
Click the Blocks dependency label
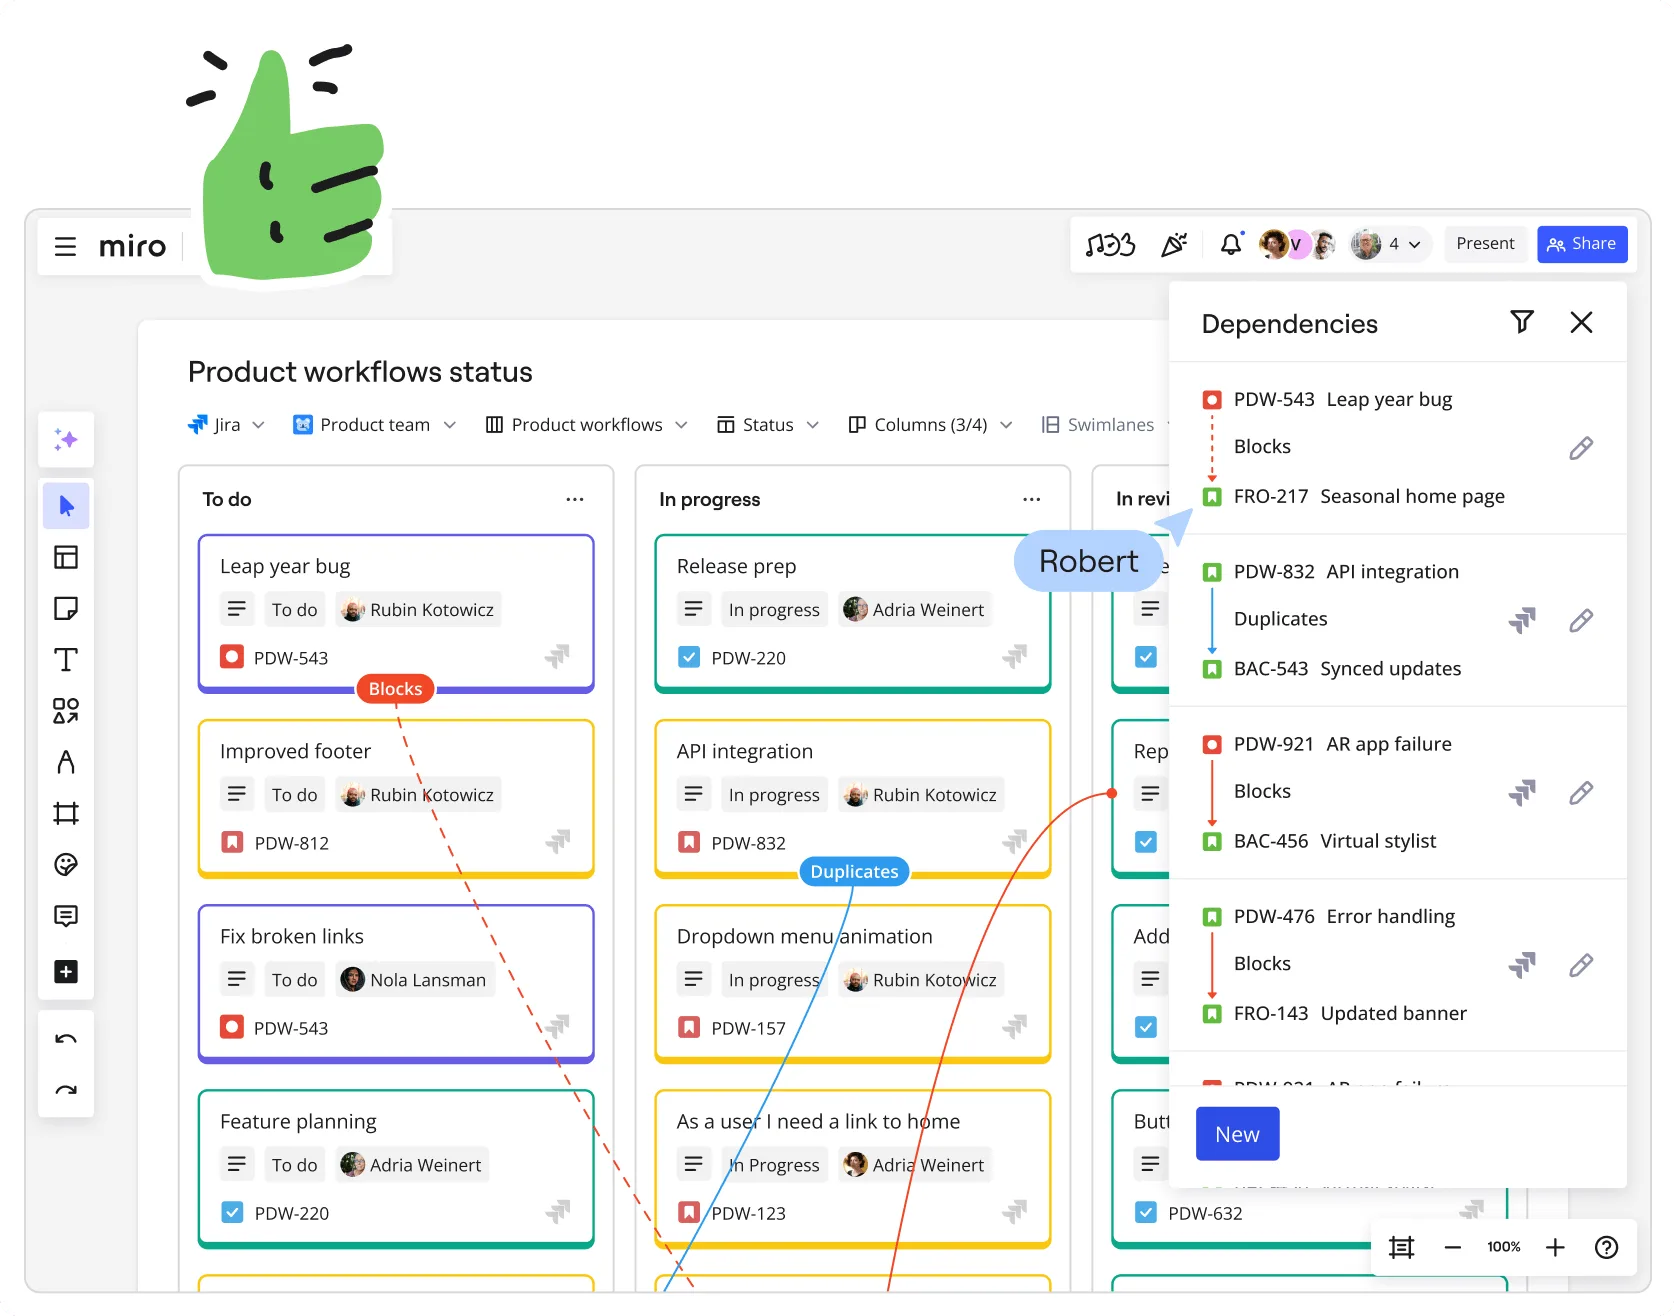coord(395,689)
